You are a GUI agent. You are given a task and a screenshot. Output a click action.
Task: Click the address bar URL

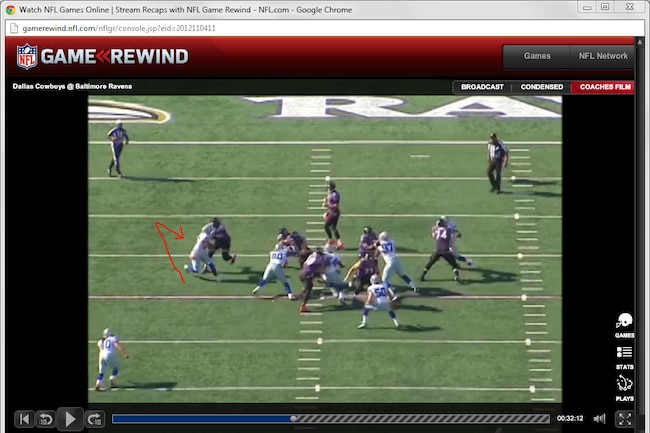119,28
